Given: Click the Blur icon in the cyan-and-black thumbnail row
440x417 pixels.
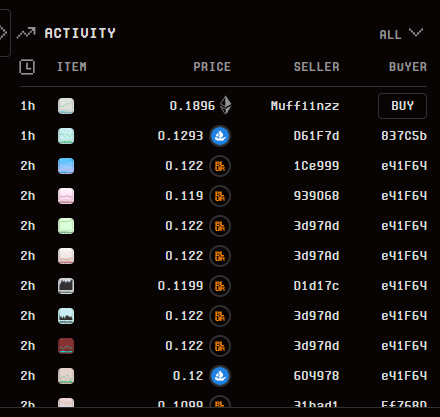Looking at the screenshot, I should click(220, 316).
